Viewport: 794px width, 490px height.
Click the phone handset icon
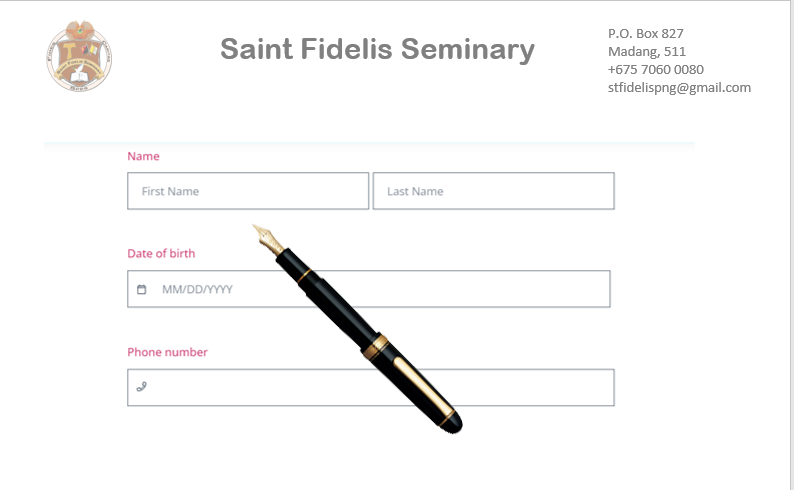(x=141, y=387)
